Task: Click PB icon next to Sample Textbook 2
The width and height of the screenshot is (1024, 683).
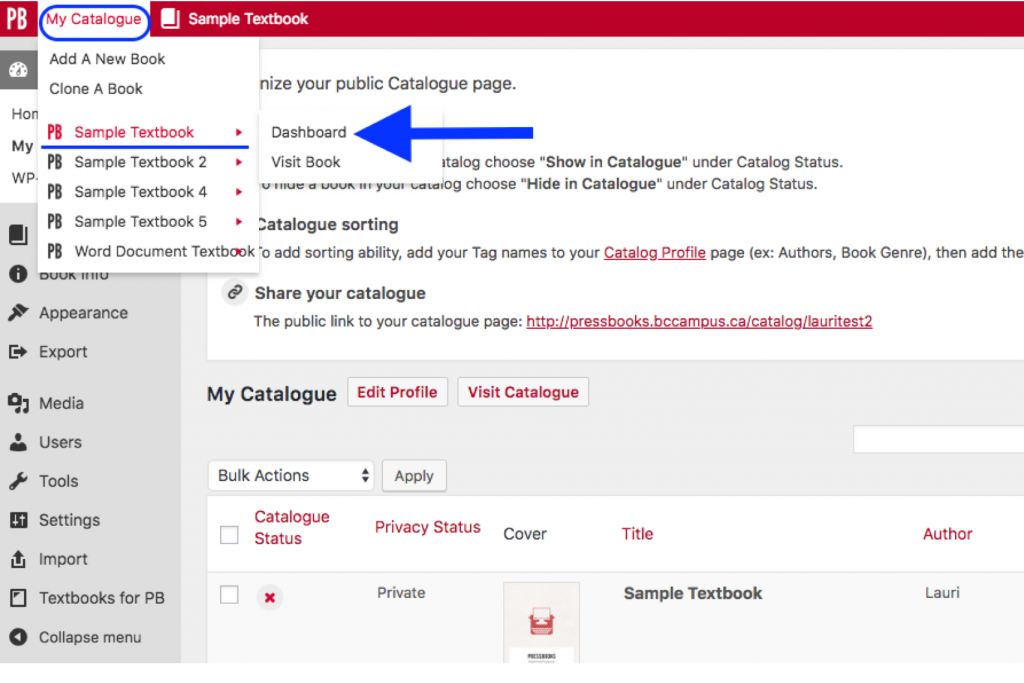Action: (55, 162)
